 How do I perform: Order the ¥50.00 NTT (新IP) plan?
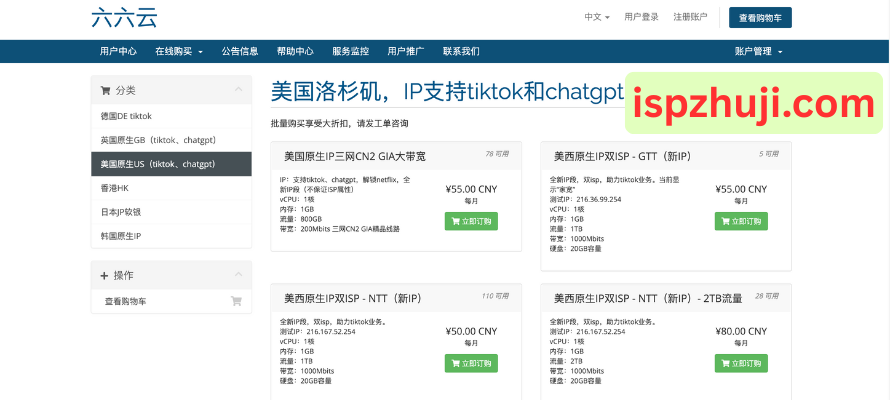[471, 363]
